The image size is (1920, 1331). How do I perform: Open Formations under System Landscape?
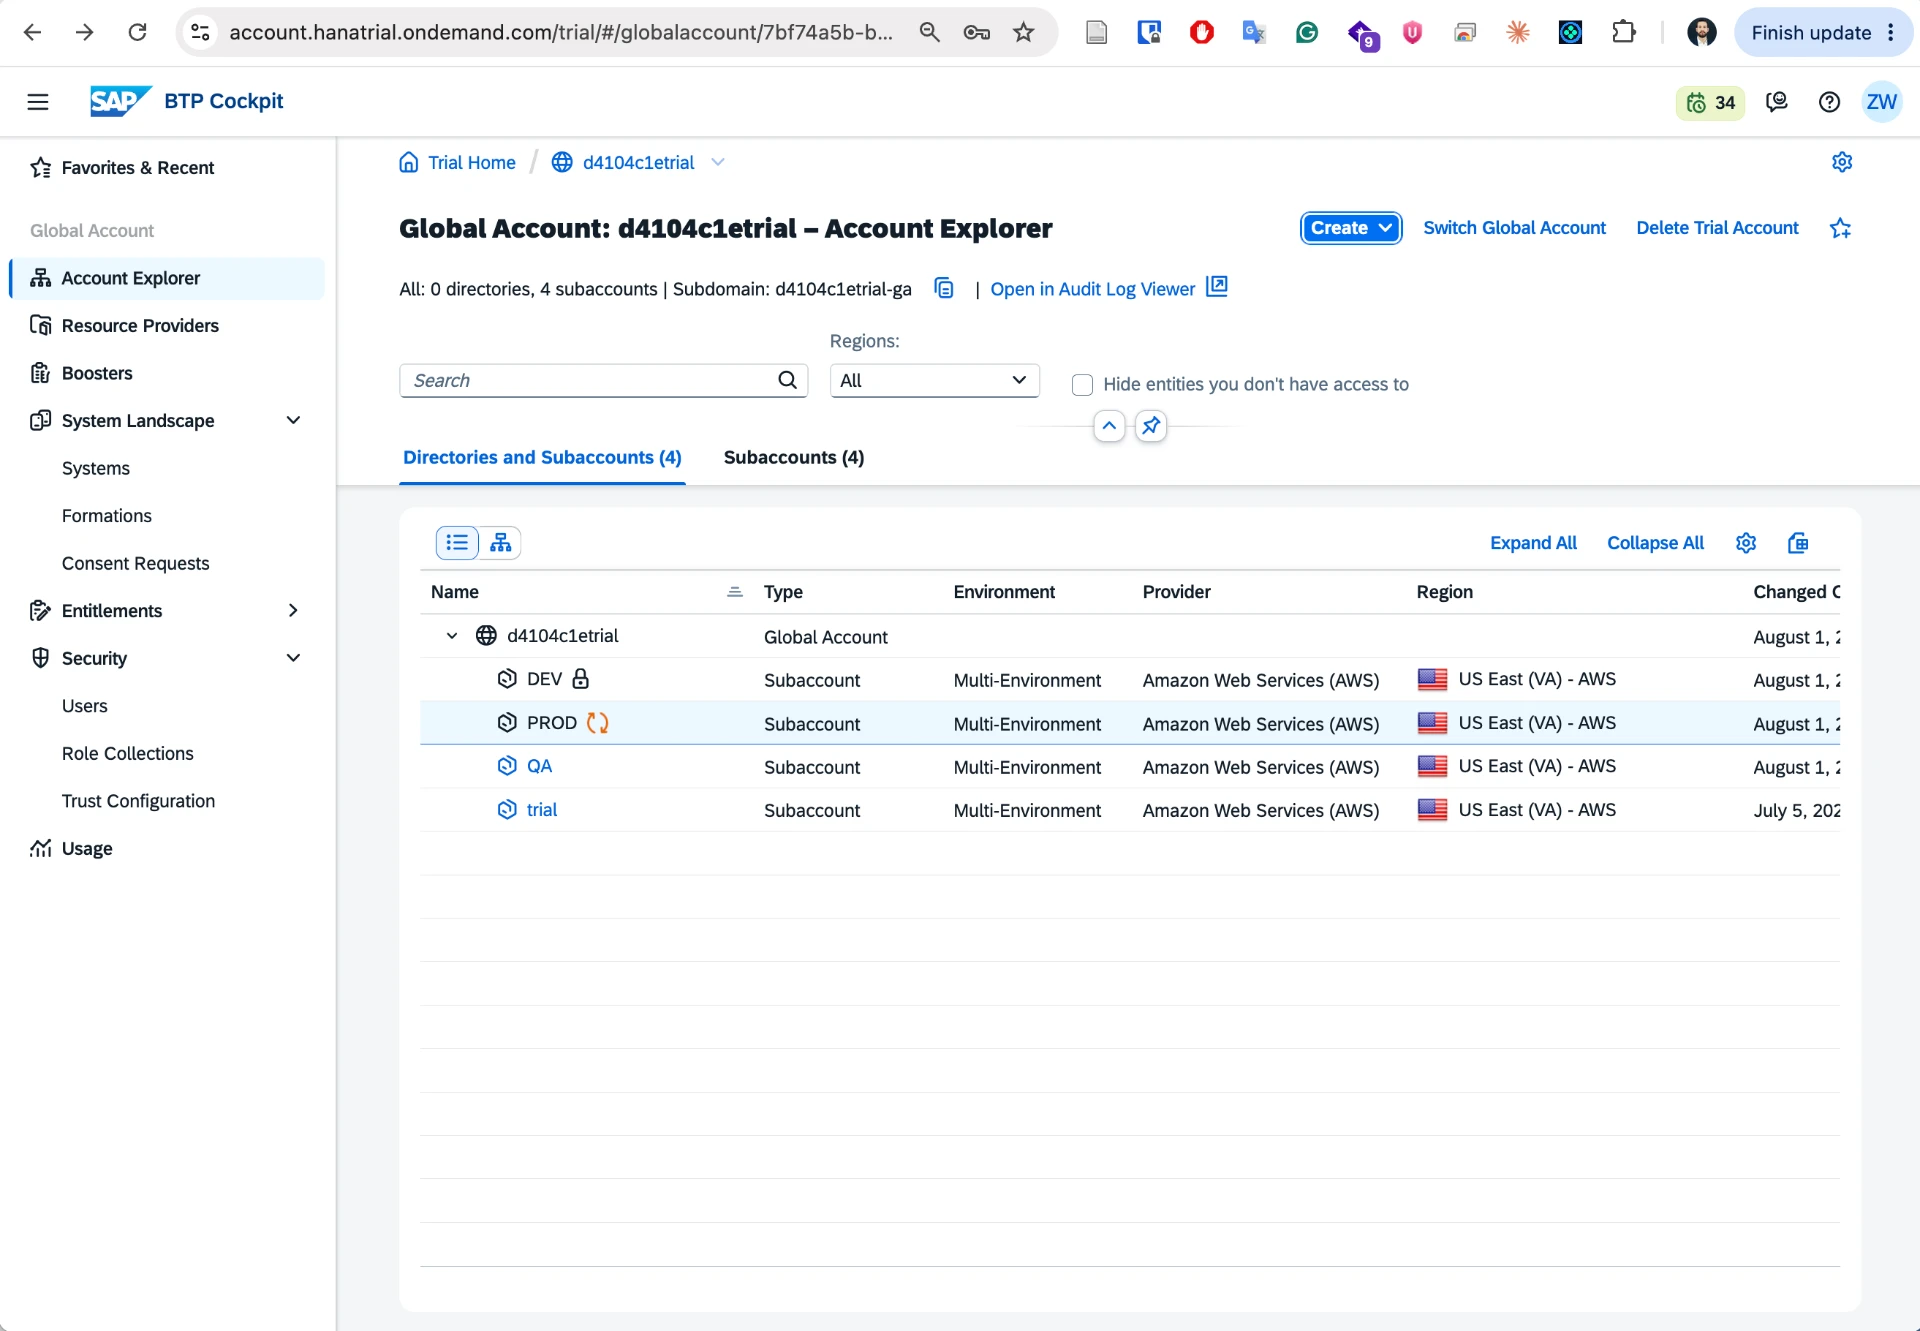tap(107, 516)
